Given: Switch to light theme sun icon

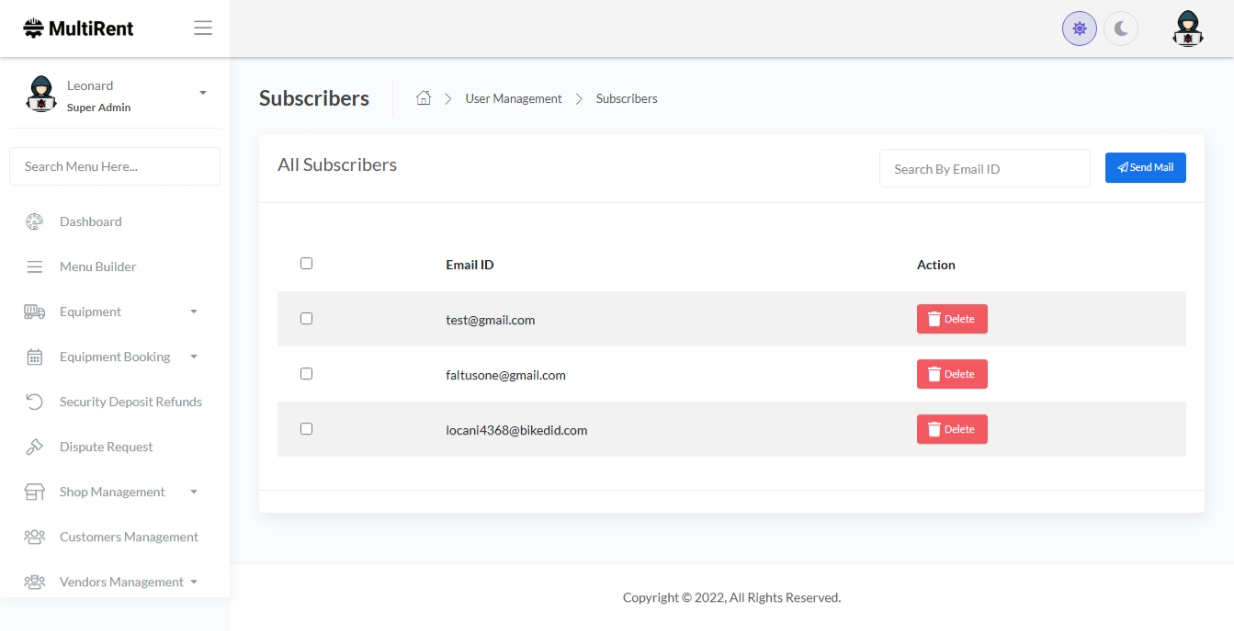Looking at the screenshot, I should pos(1079,29).
